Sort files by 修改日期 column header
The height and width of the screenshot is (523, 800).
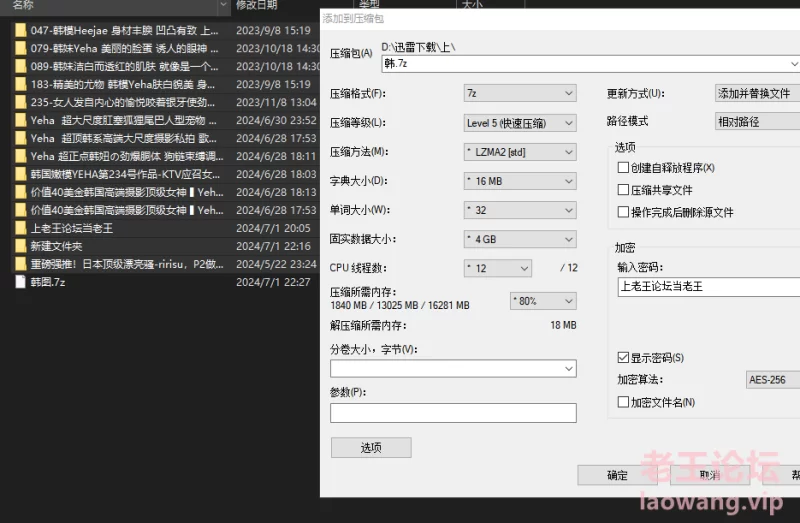point(257,5)
